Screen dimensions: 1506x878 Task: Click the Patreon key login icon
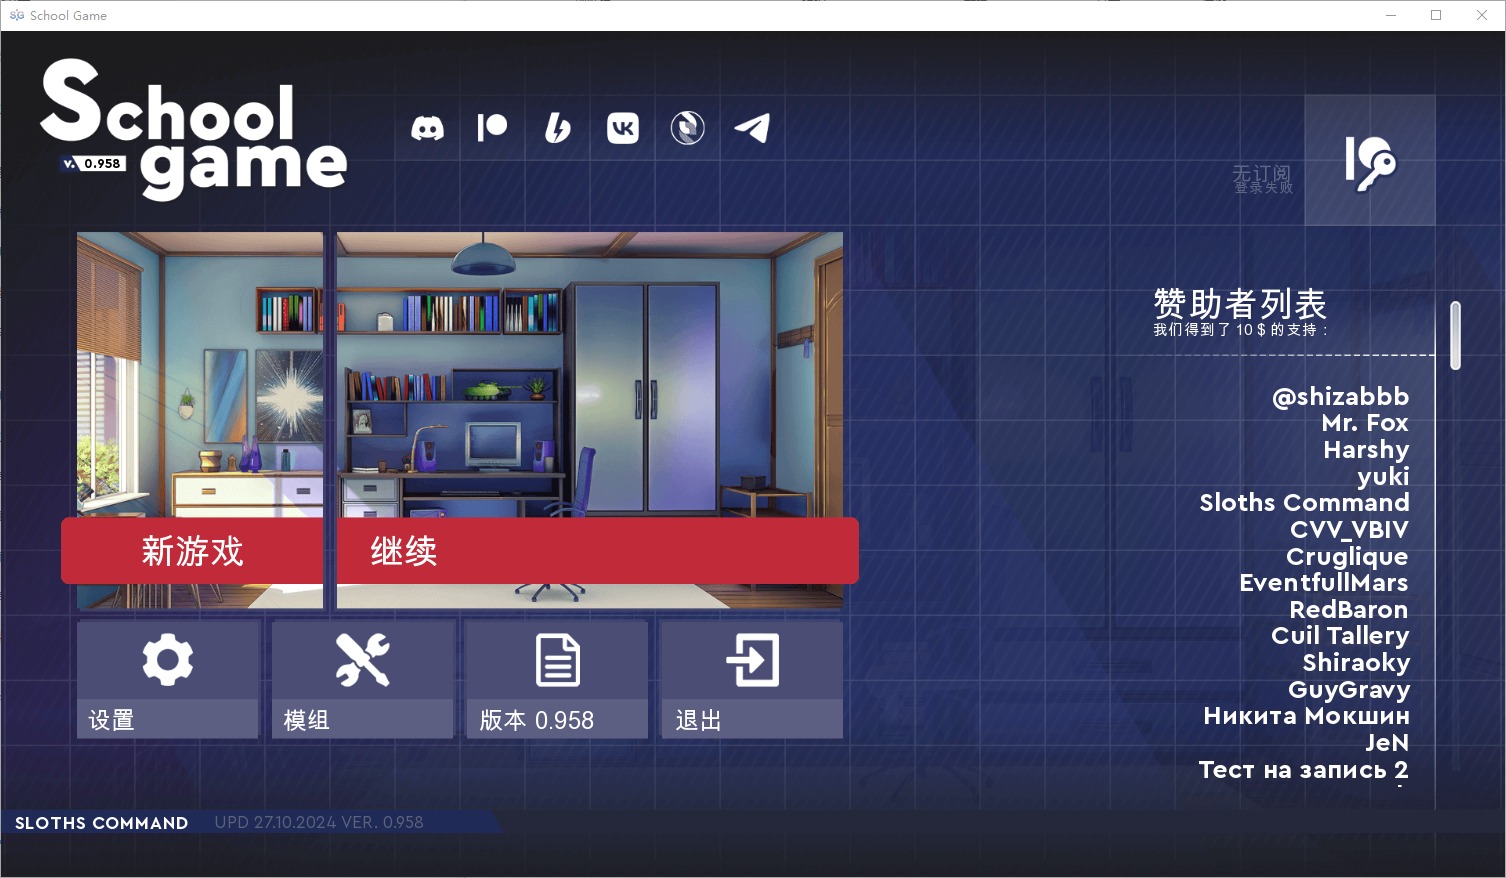tap(1369, 161)
